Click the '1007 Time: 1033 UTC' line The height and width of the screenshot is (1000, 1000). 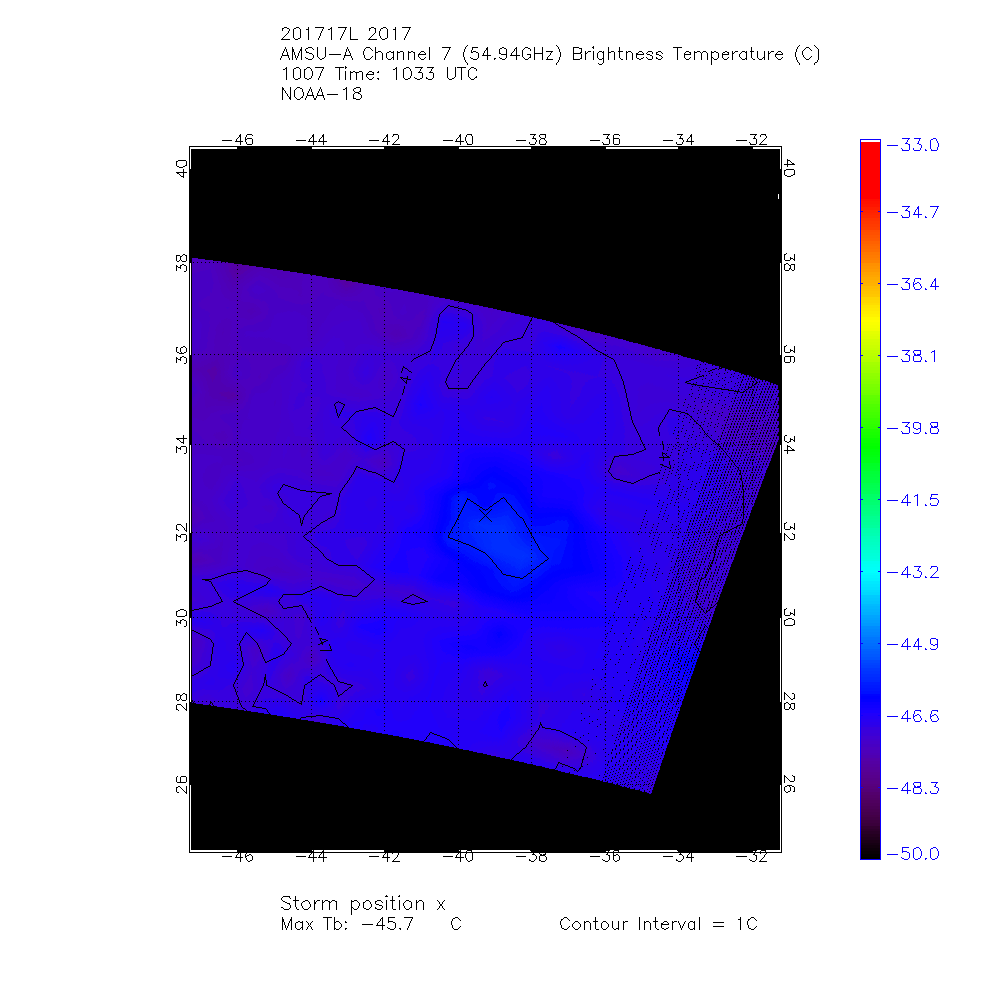[380, 75]
